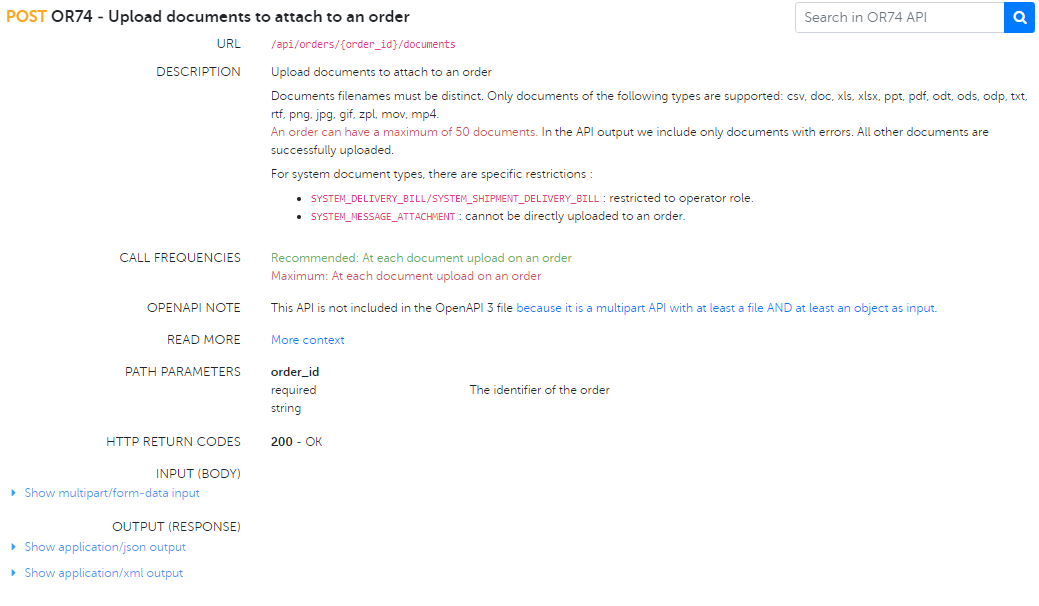The image size is (1039, 606).
Task: Click triangle arrow beside application/json output
Action: click(13, 546)
